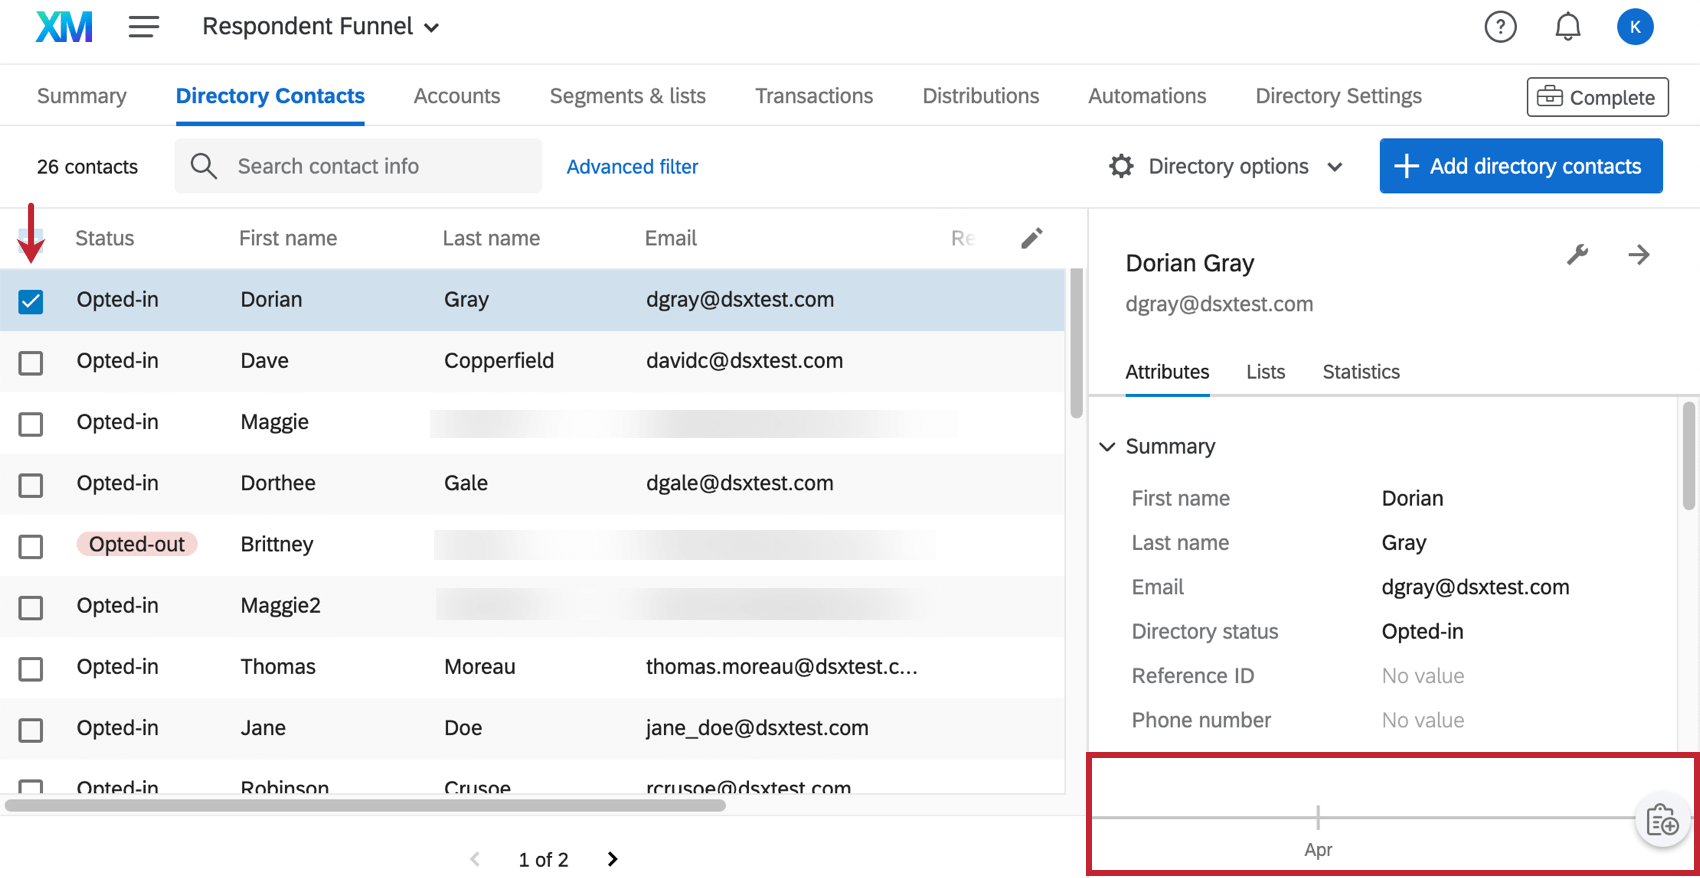1700x878 pixels.
Task: Go to previous page of contacts
Action: tap(475, 859)
